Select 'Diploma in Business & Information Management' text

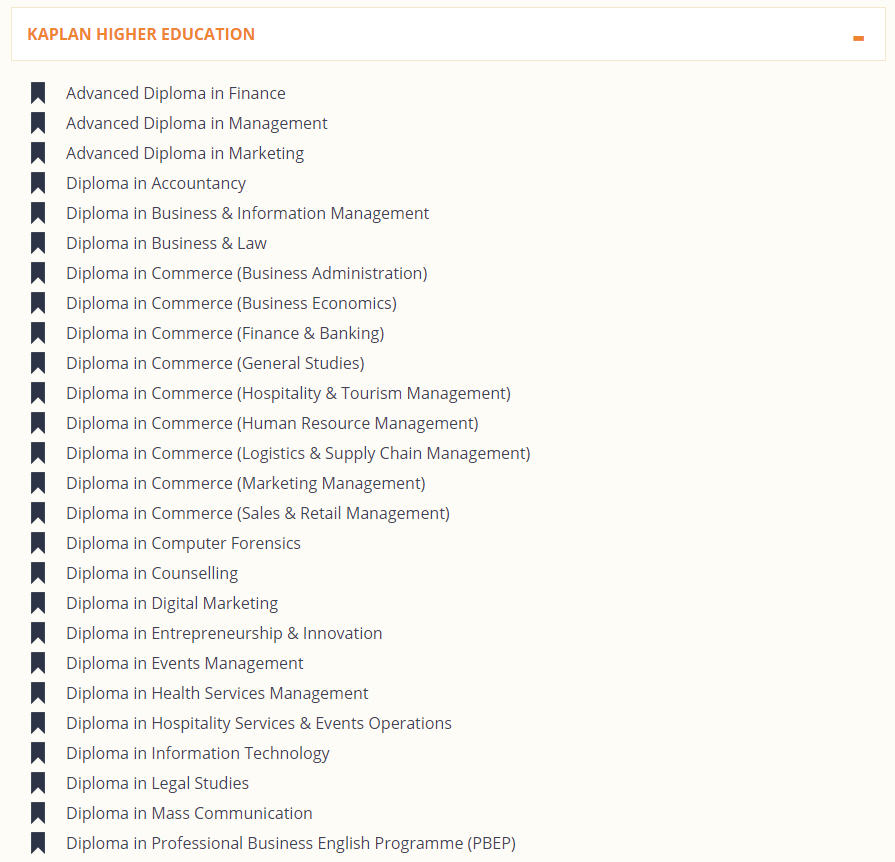click(x=247, y=213)
